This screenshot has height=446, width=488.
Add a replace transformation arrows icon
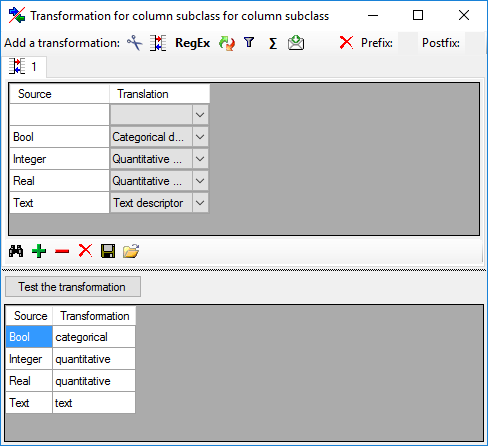click(x=227, y=43)
